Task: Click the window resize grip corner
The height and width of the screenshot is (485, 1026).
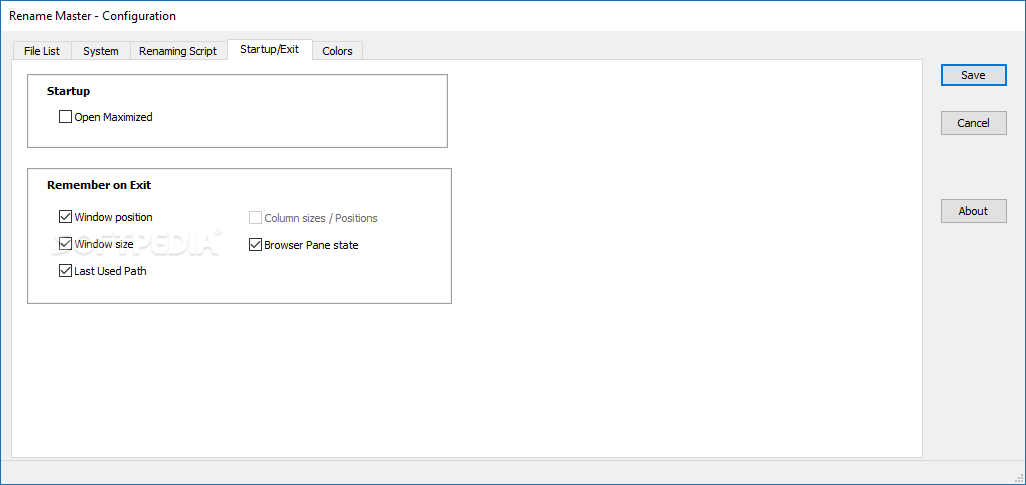Action: click(x=1017, y=476)
